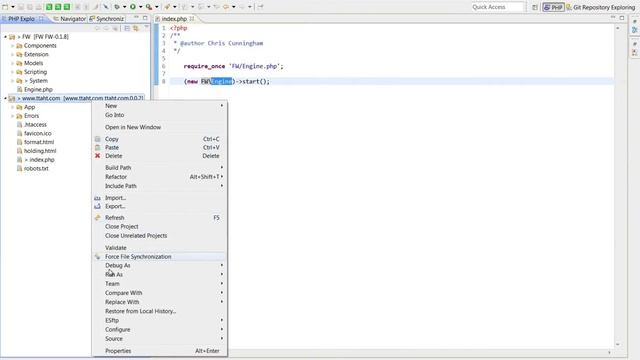Click the Print toolbar icon
Viewport: 640px width, 360px height.
pyautogui.click(x=39, y=7)
